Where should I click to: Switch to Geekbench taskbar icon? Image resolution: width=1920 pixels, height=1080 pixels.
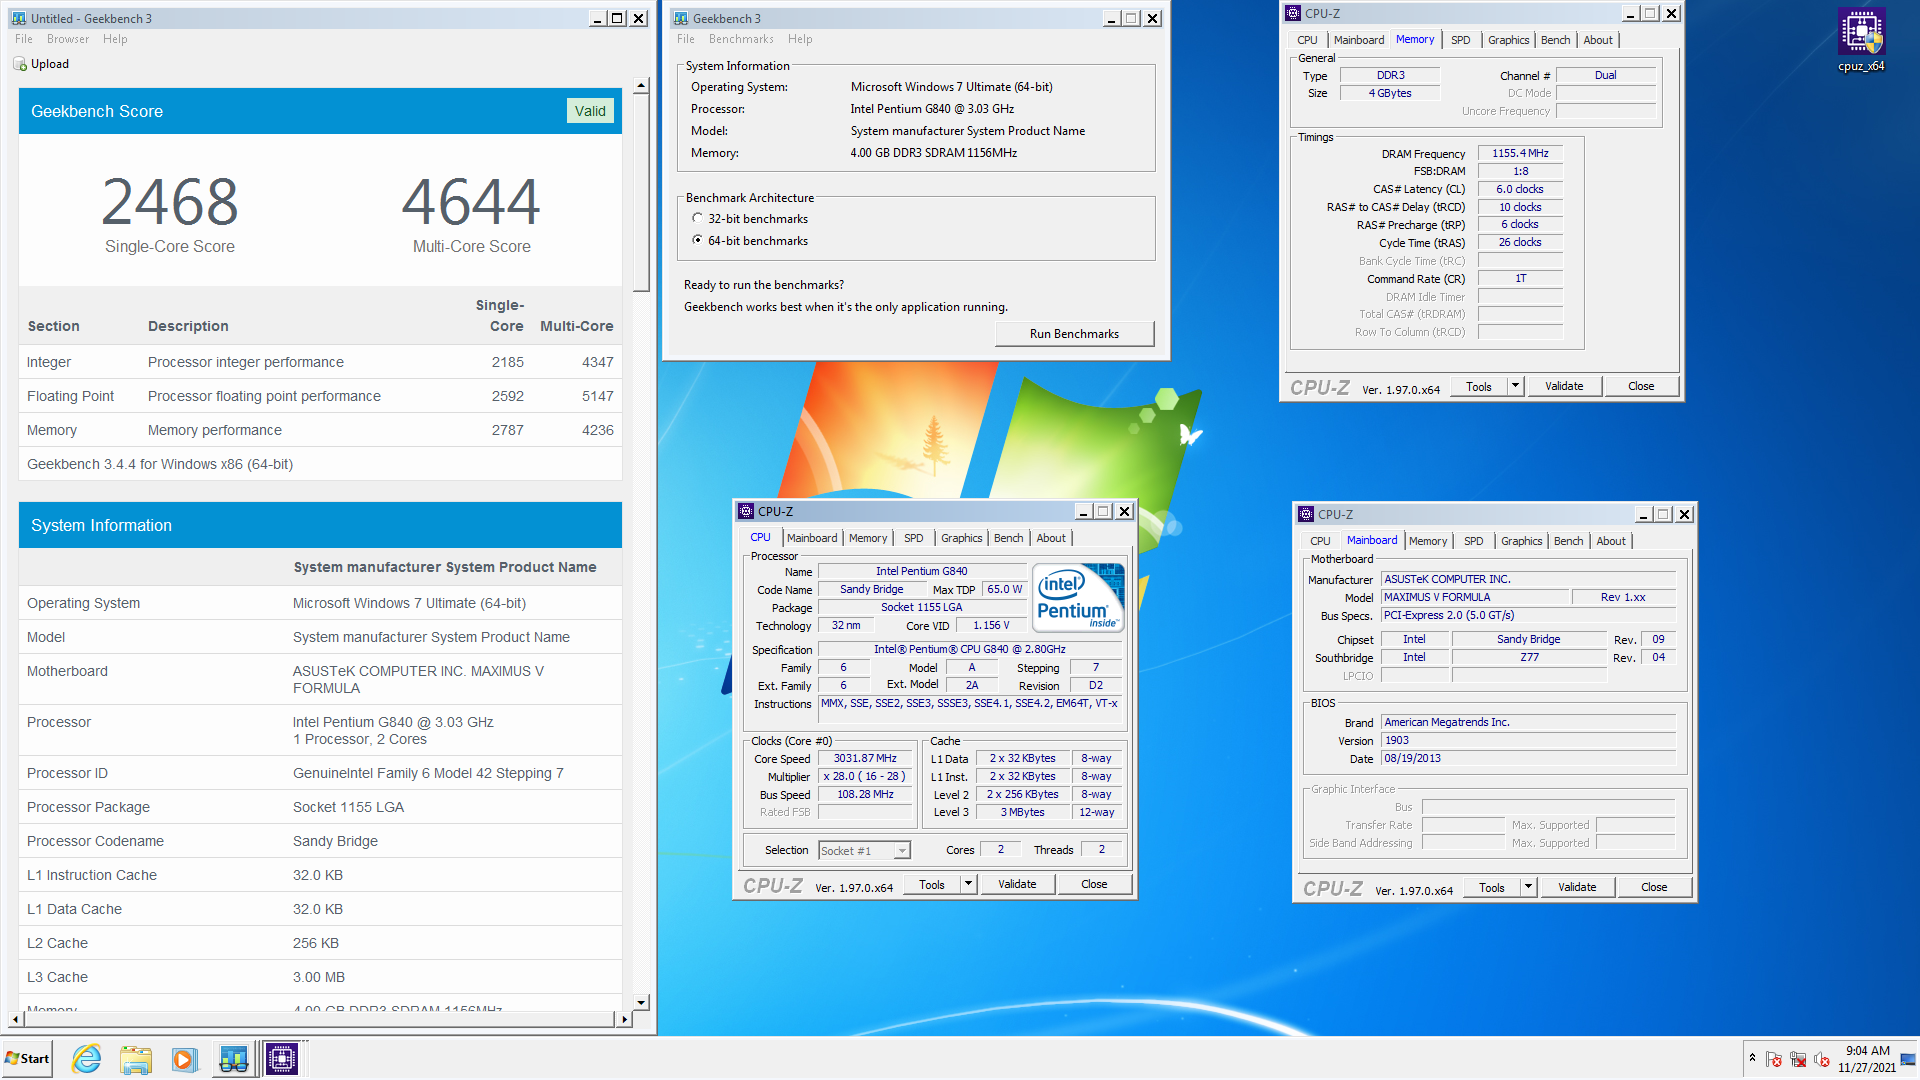[x=233, y=1059]
